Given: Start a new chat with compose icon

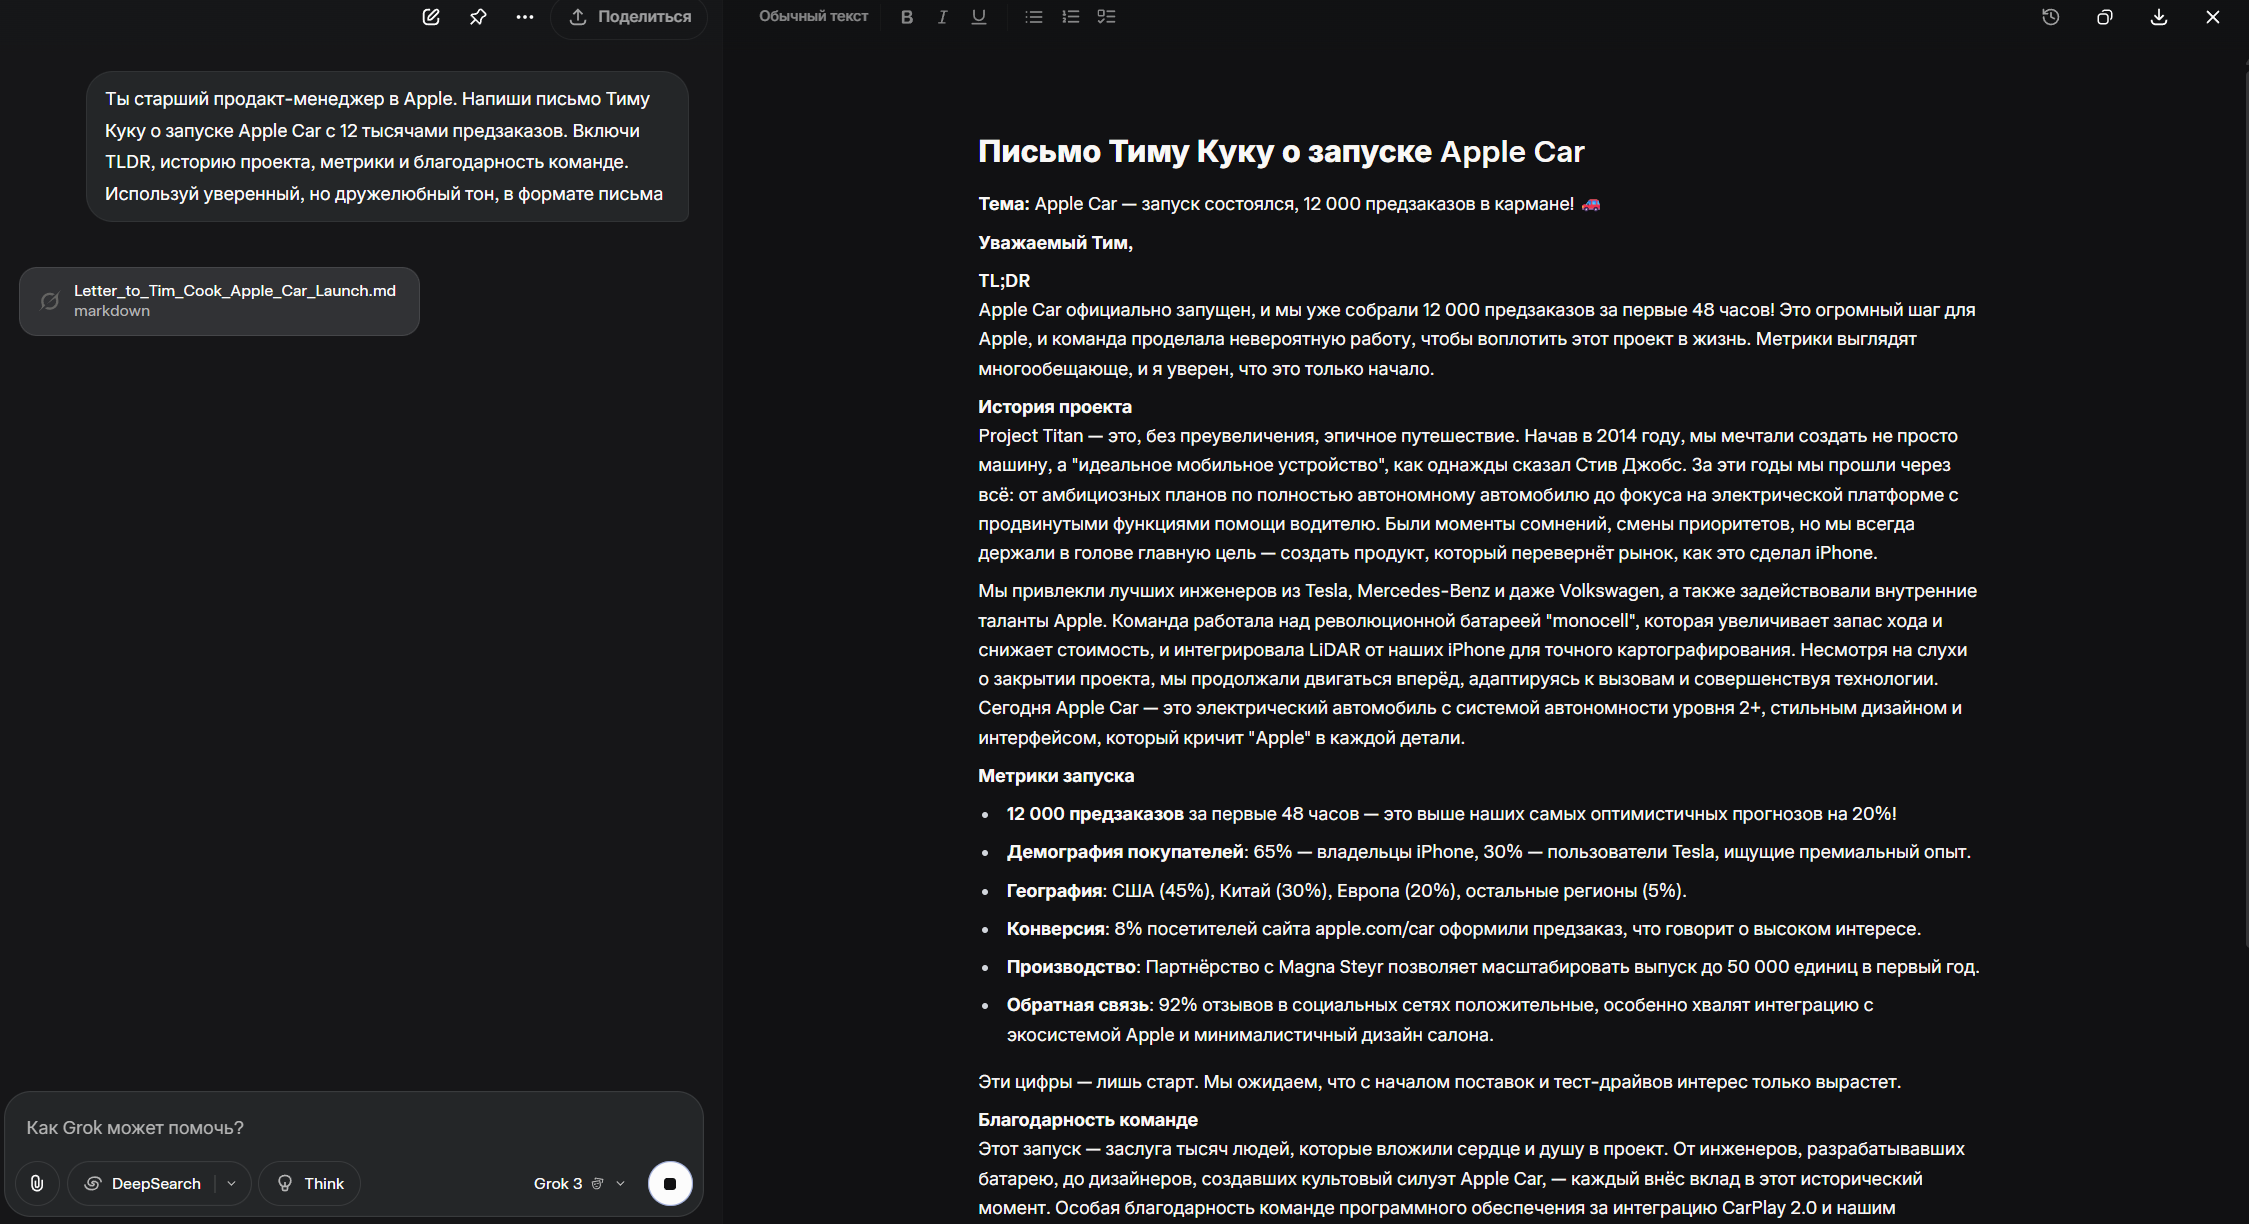Looking at the screenshot, I should coord(431,17).
